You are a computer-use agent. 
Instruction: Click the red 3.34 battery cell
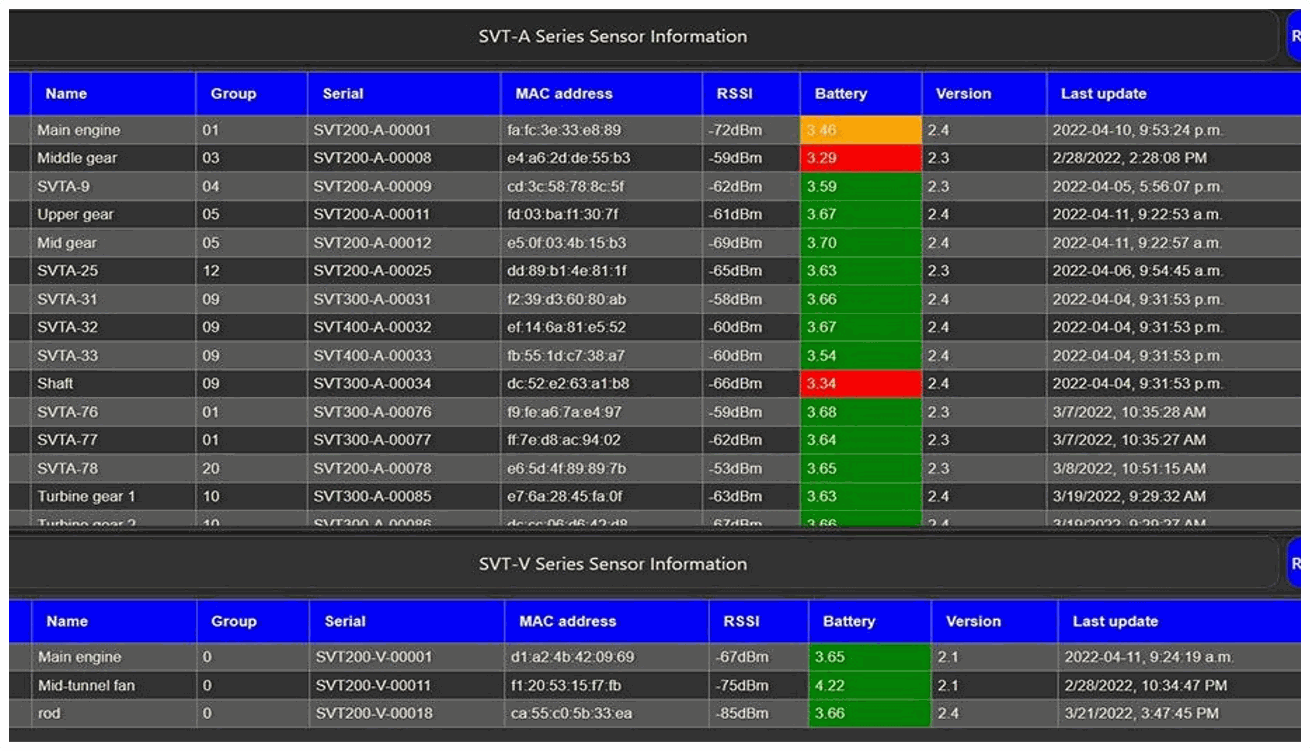861,383
